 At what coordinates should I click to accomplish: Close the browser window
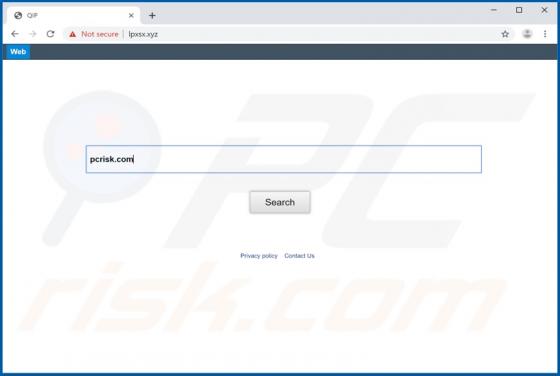(544, 10)
